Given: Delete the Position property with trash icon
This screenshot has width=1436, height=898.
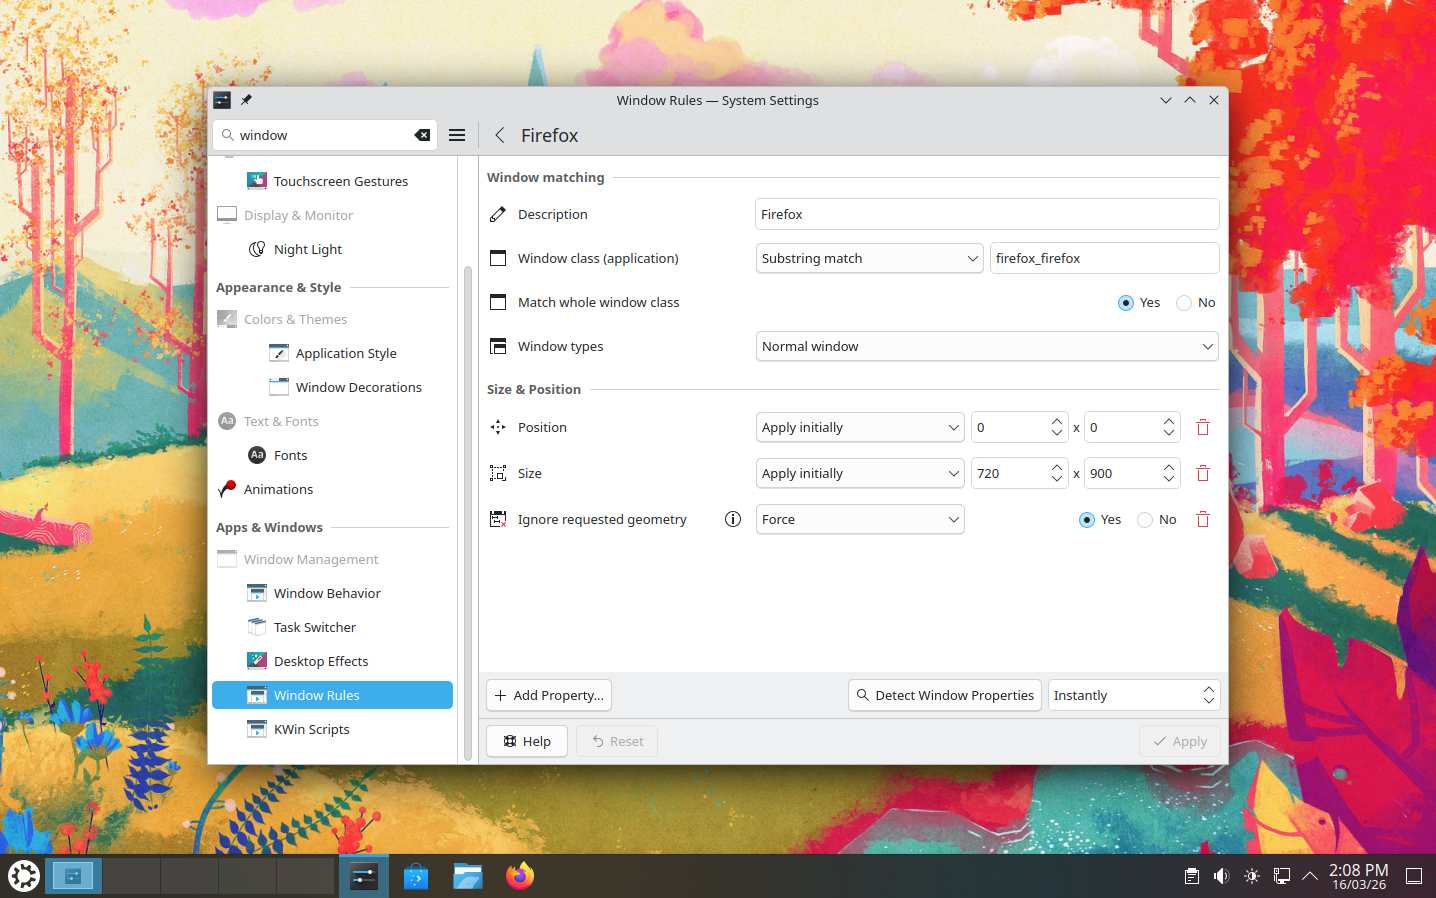Looking at the screenshot, I should pos(1203,427).
